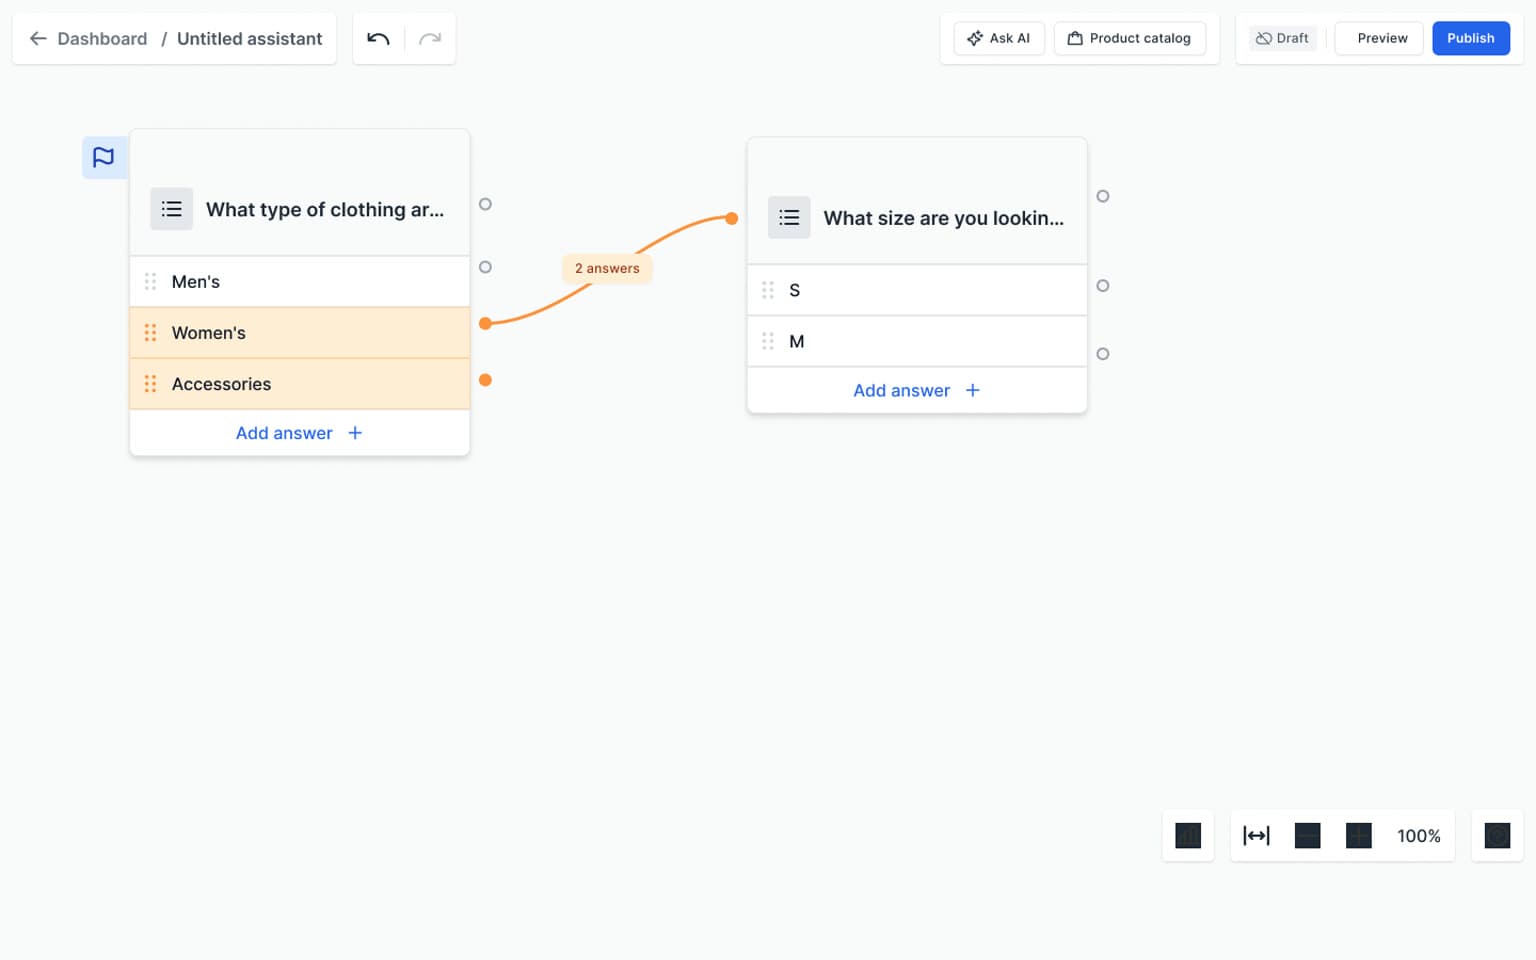Click the redo arrow
The image size is (1536, 960).
[430, 39]
